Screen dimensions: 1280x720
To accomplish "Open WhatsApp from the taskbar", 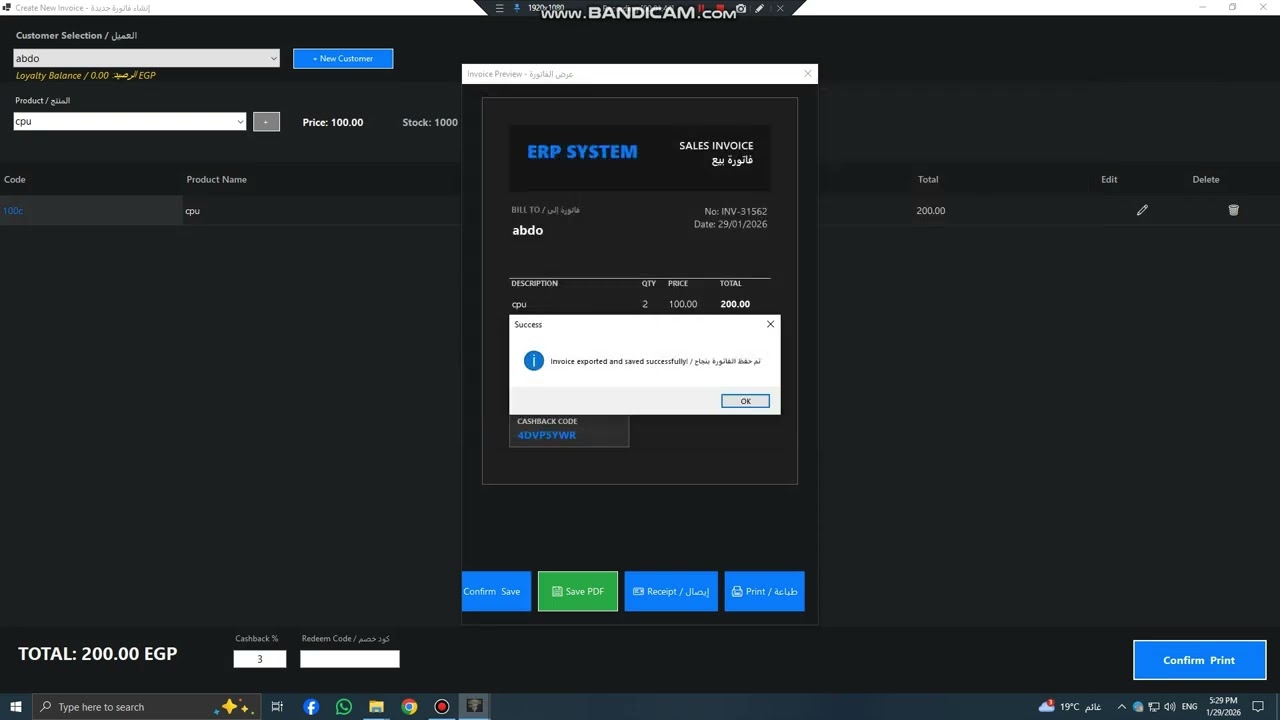I will [344, 707].
